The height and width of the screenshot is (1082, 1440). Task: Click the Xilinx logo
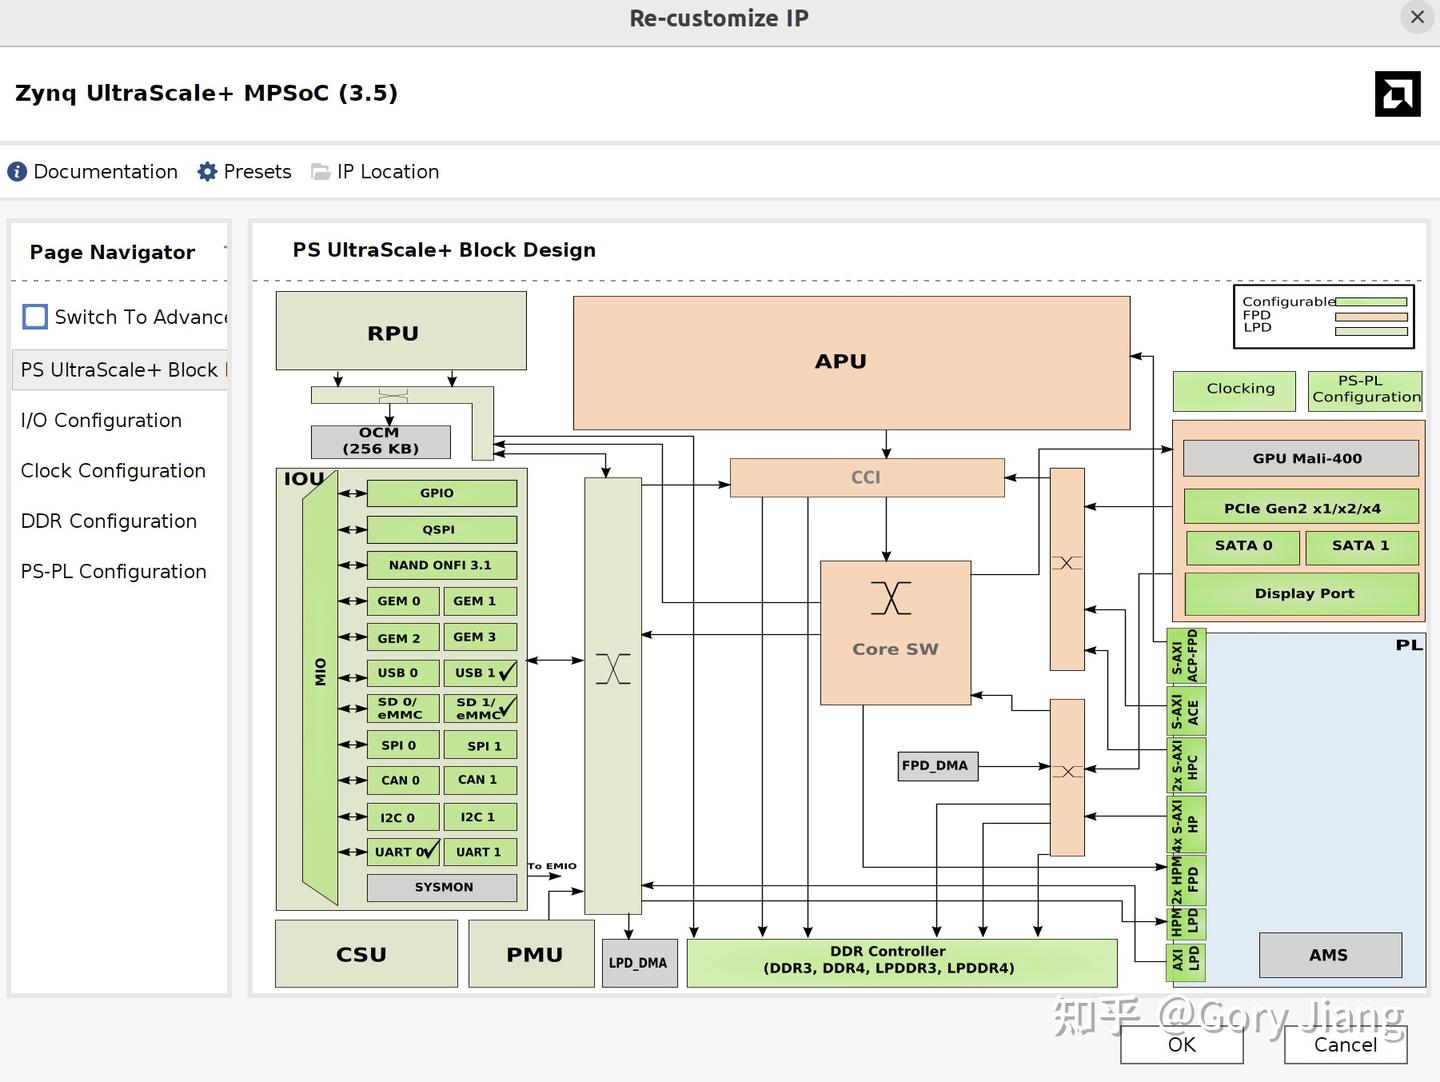point(1397,94)
